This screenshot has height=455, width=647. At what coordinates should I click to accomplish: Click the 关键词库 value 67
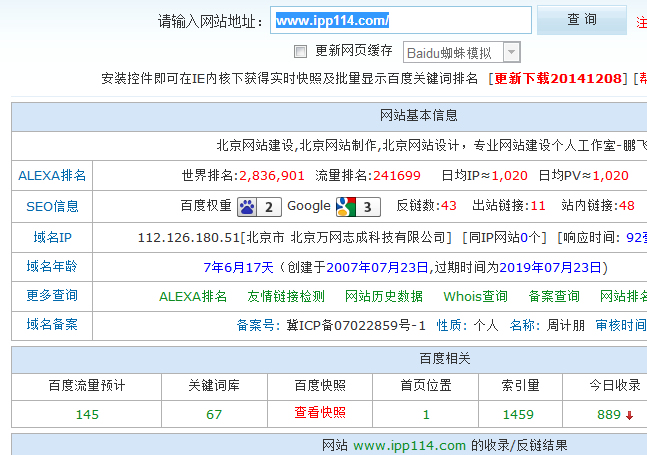(x=214, y=414)
